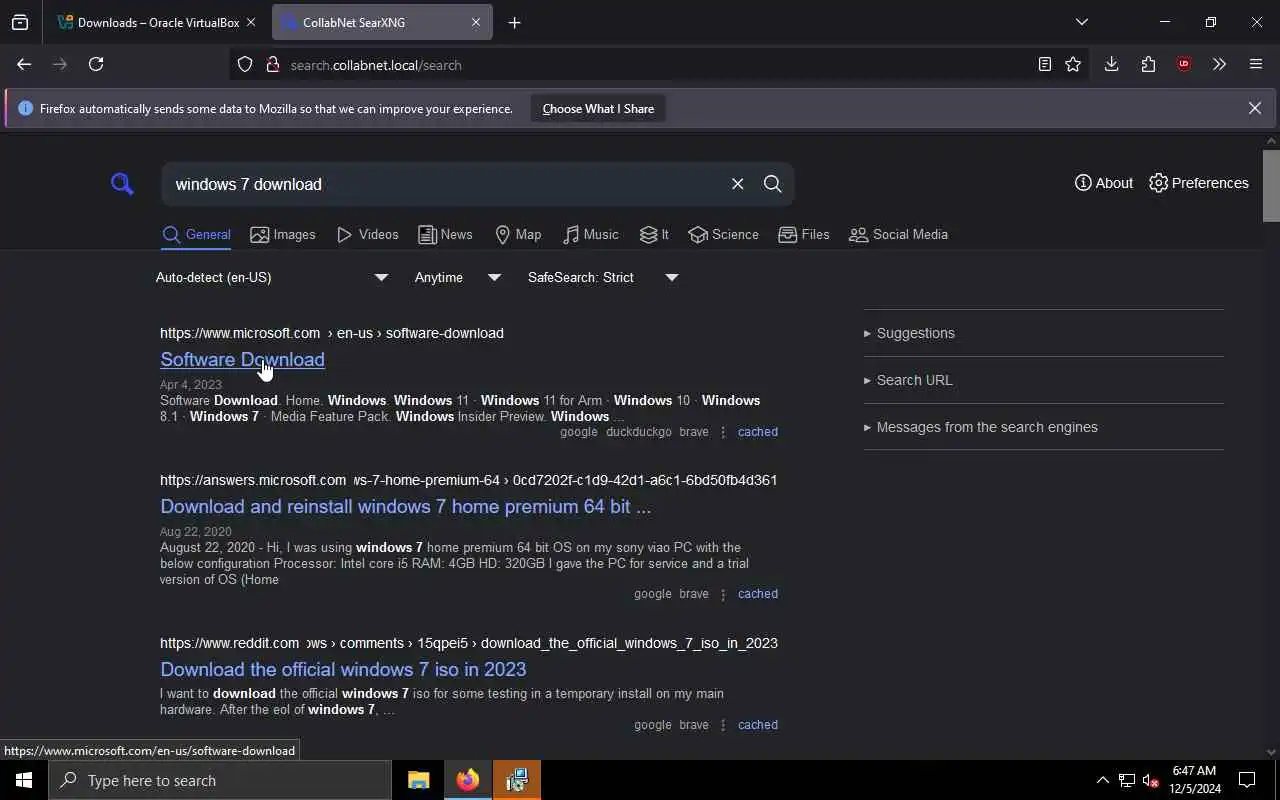Switch to the Map category tab
Screen dimensions: 1280x800
[x=518, y=235]
